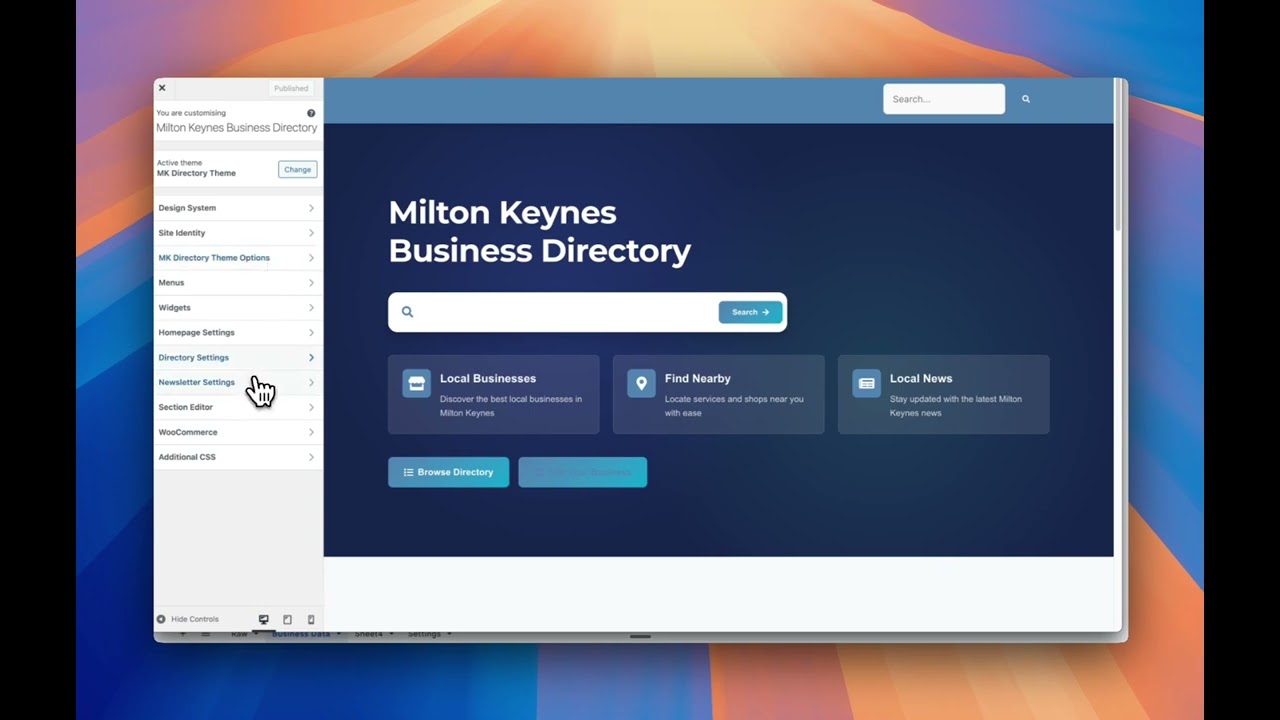Click the Milton Keynes Business Directory site title in sidebar
The height and width of the screenshot is (720, 1280).
point(236,128)
